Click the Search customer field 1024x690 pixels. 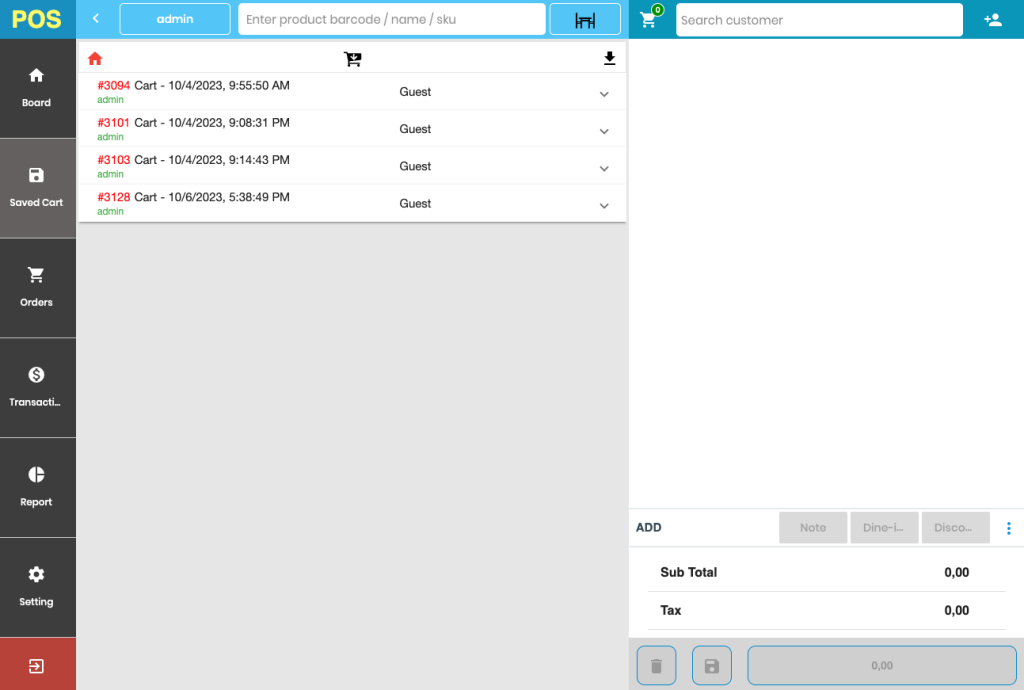[818, 20]
